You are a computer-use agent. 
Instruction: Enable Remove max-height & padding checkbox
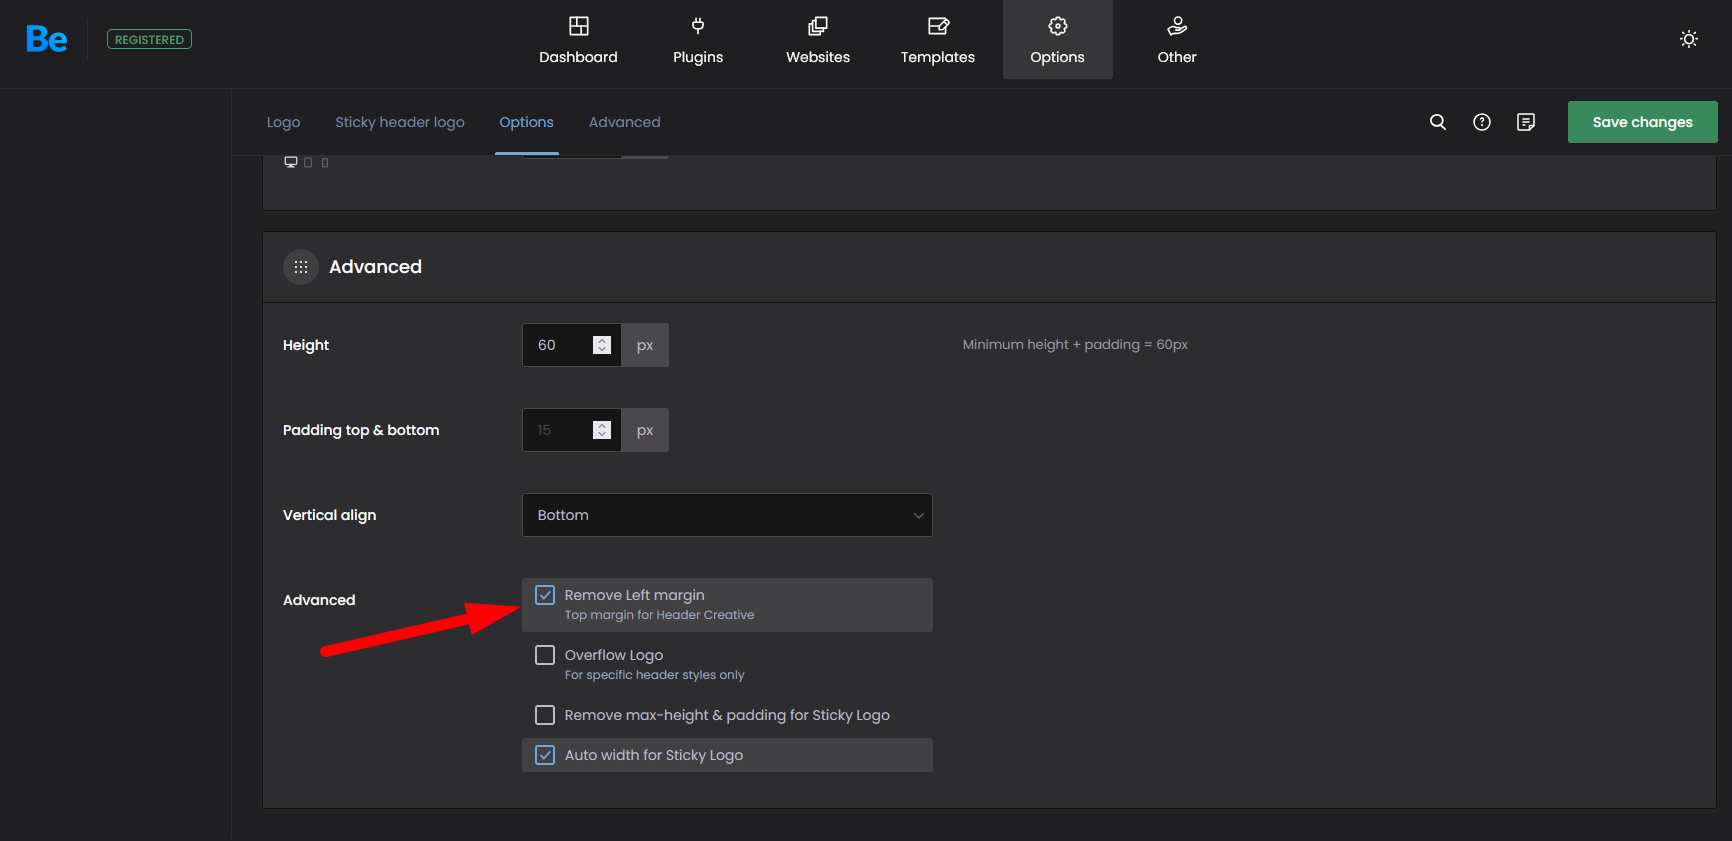click(545, 715)
